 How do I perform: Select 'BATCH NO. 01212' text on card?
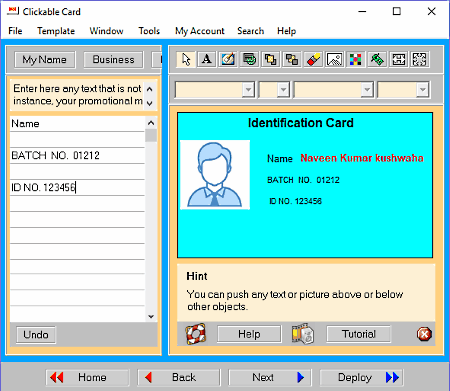coord(303,180)
